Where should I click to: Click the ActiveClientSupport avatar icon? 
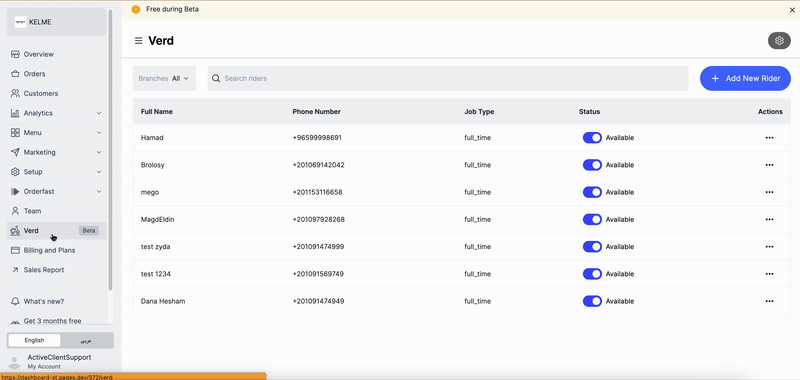click(15, 362)
